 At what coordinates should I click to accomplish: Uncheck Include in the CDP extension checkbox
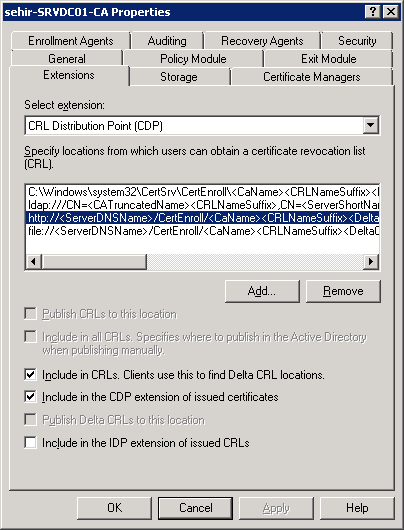pos(30,396)
